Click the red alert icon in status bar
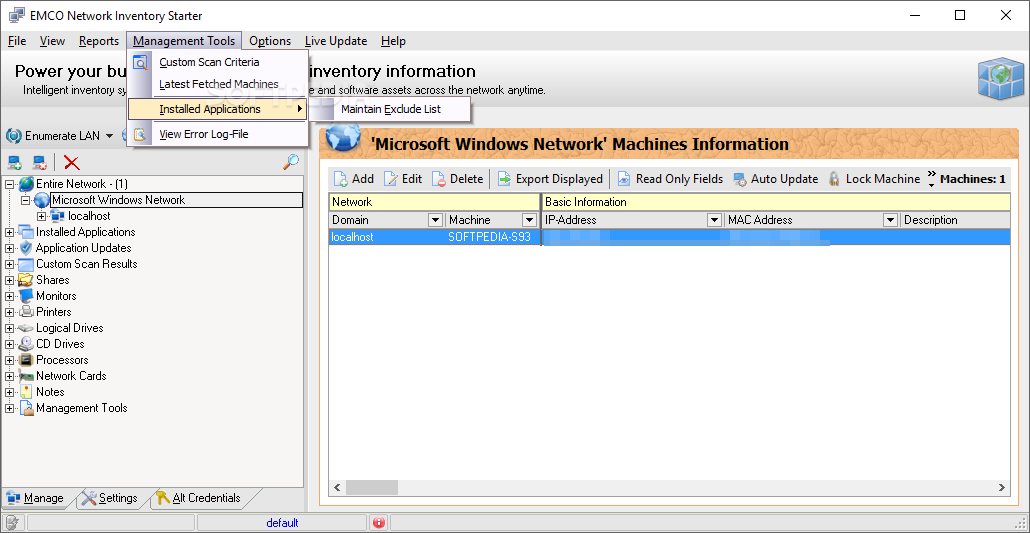 click(x=378, y=523)
